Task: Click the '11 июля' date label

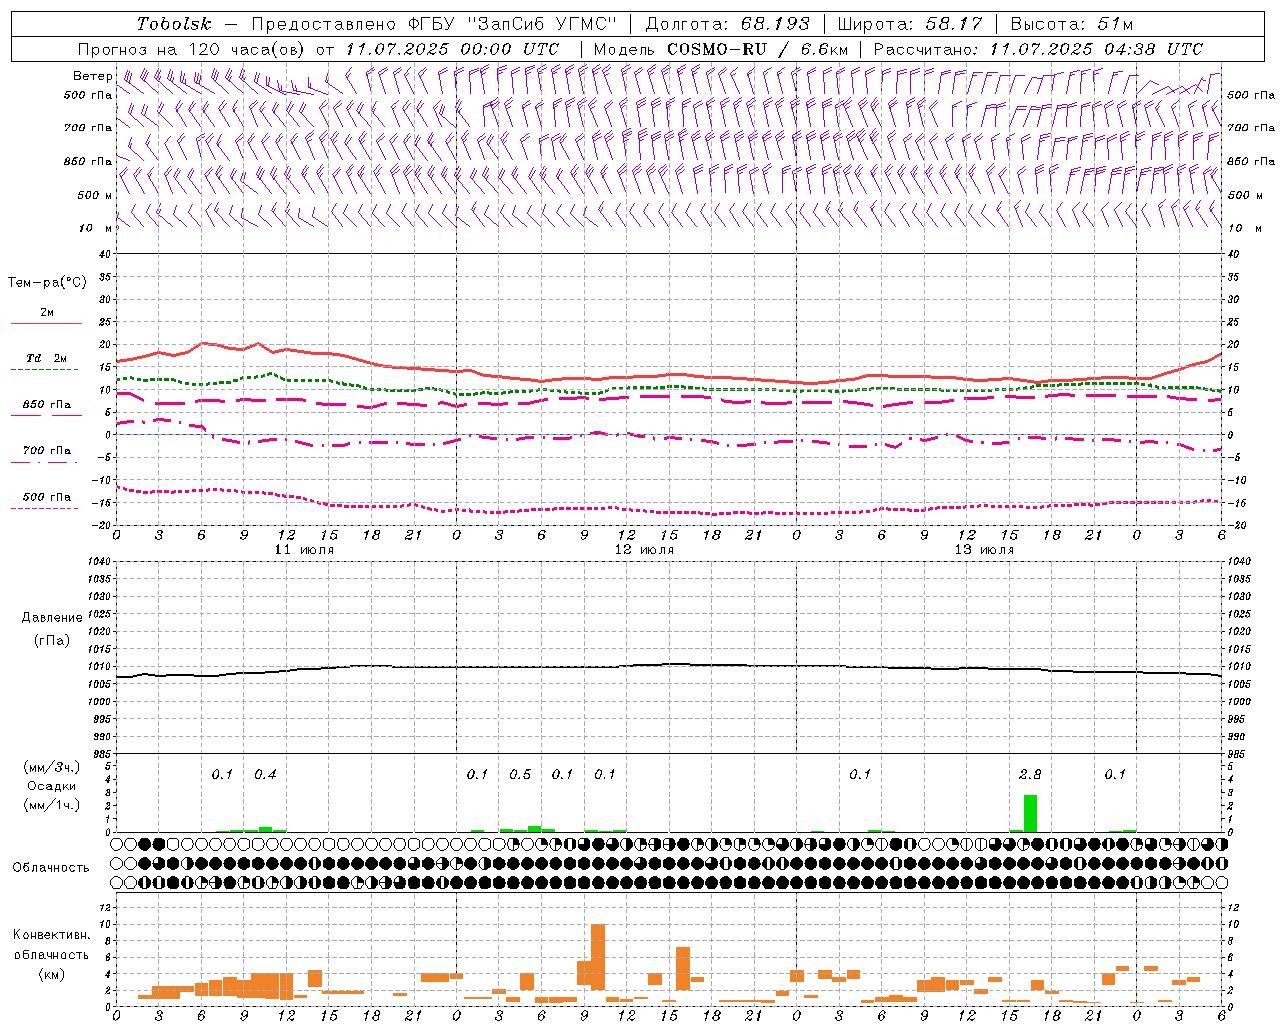Action: coord(304,550)
